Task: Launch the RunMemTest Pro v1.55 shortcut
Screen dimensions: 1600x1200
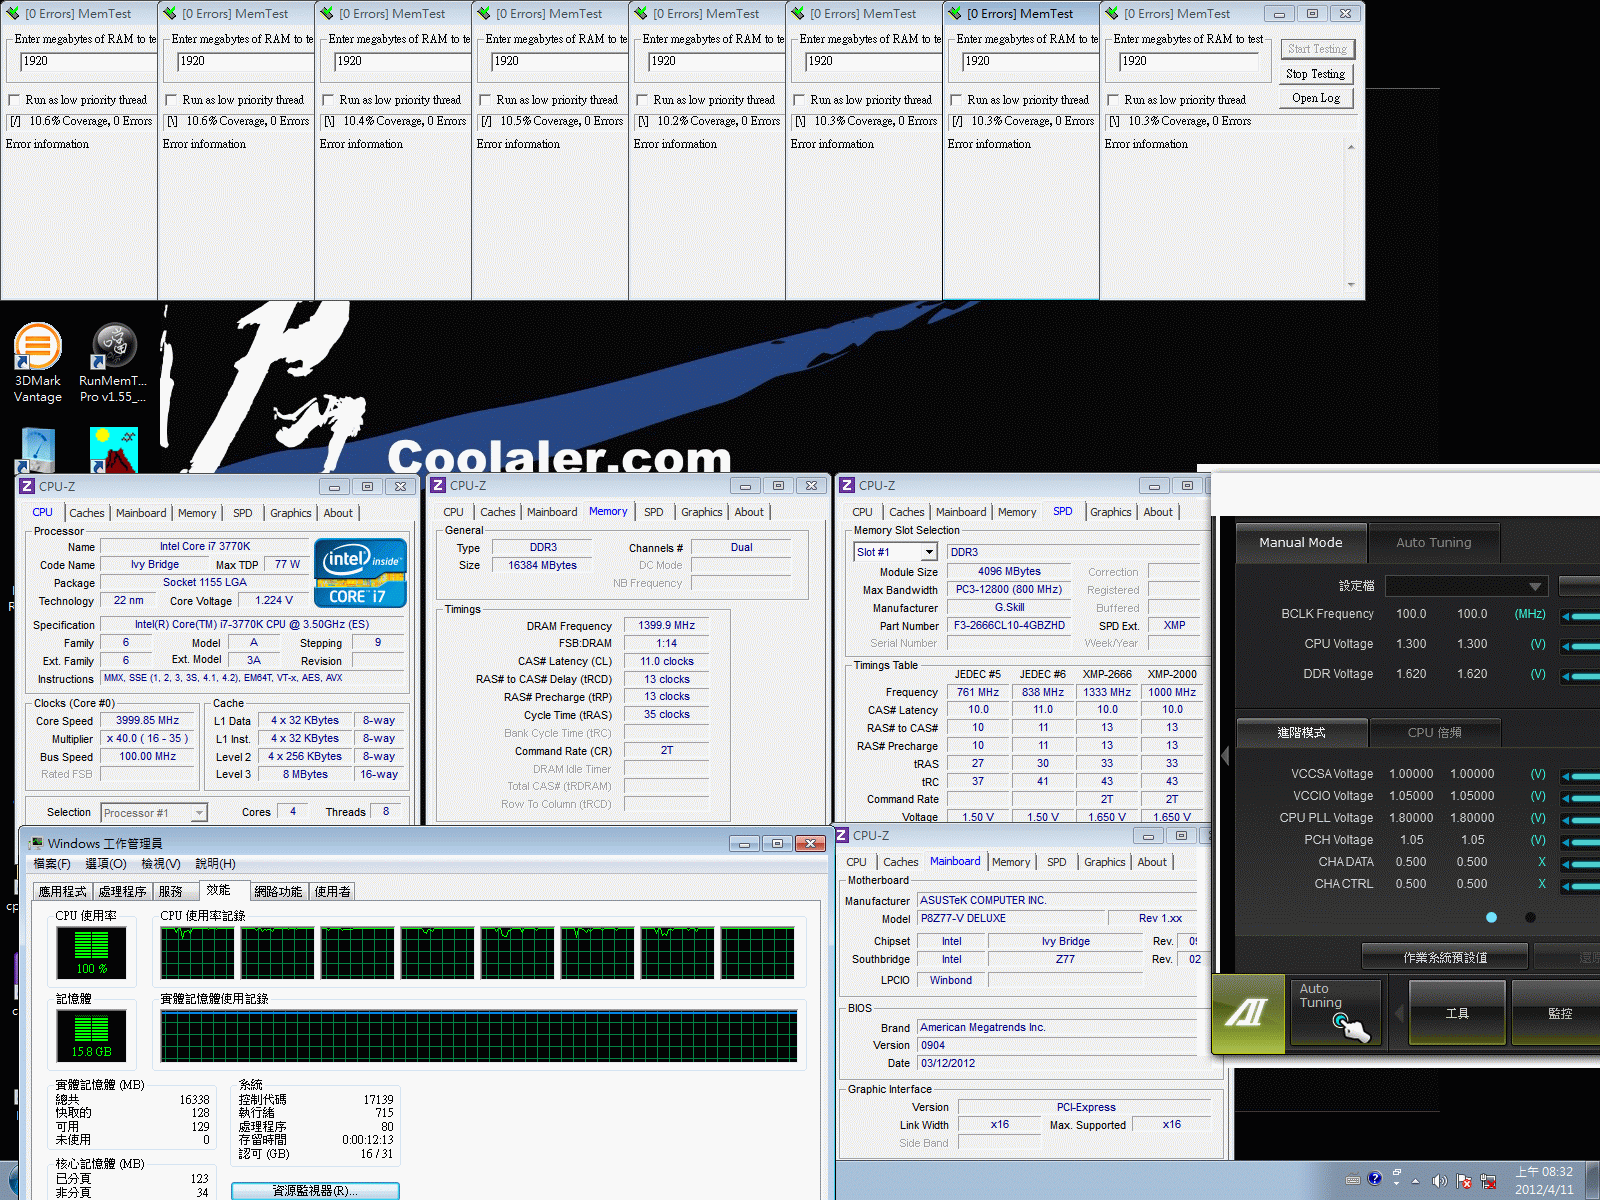Action: tap(113, 364)
